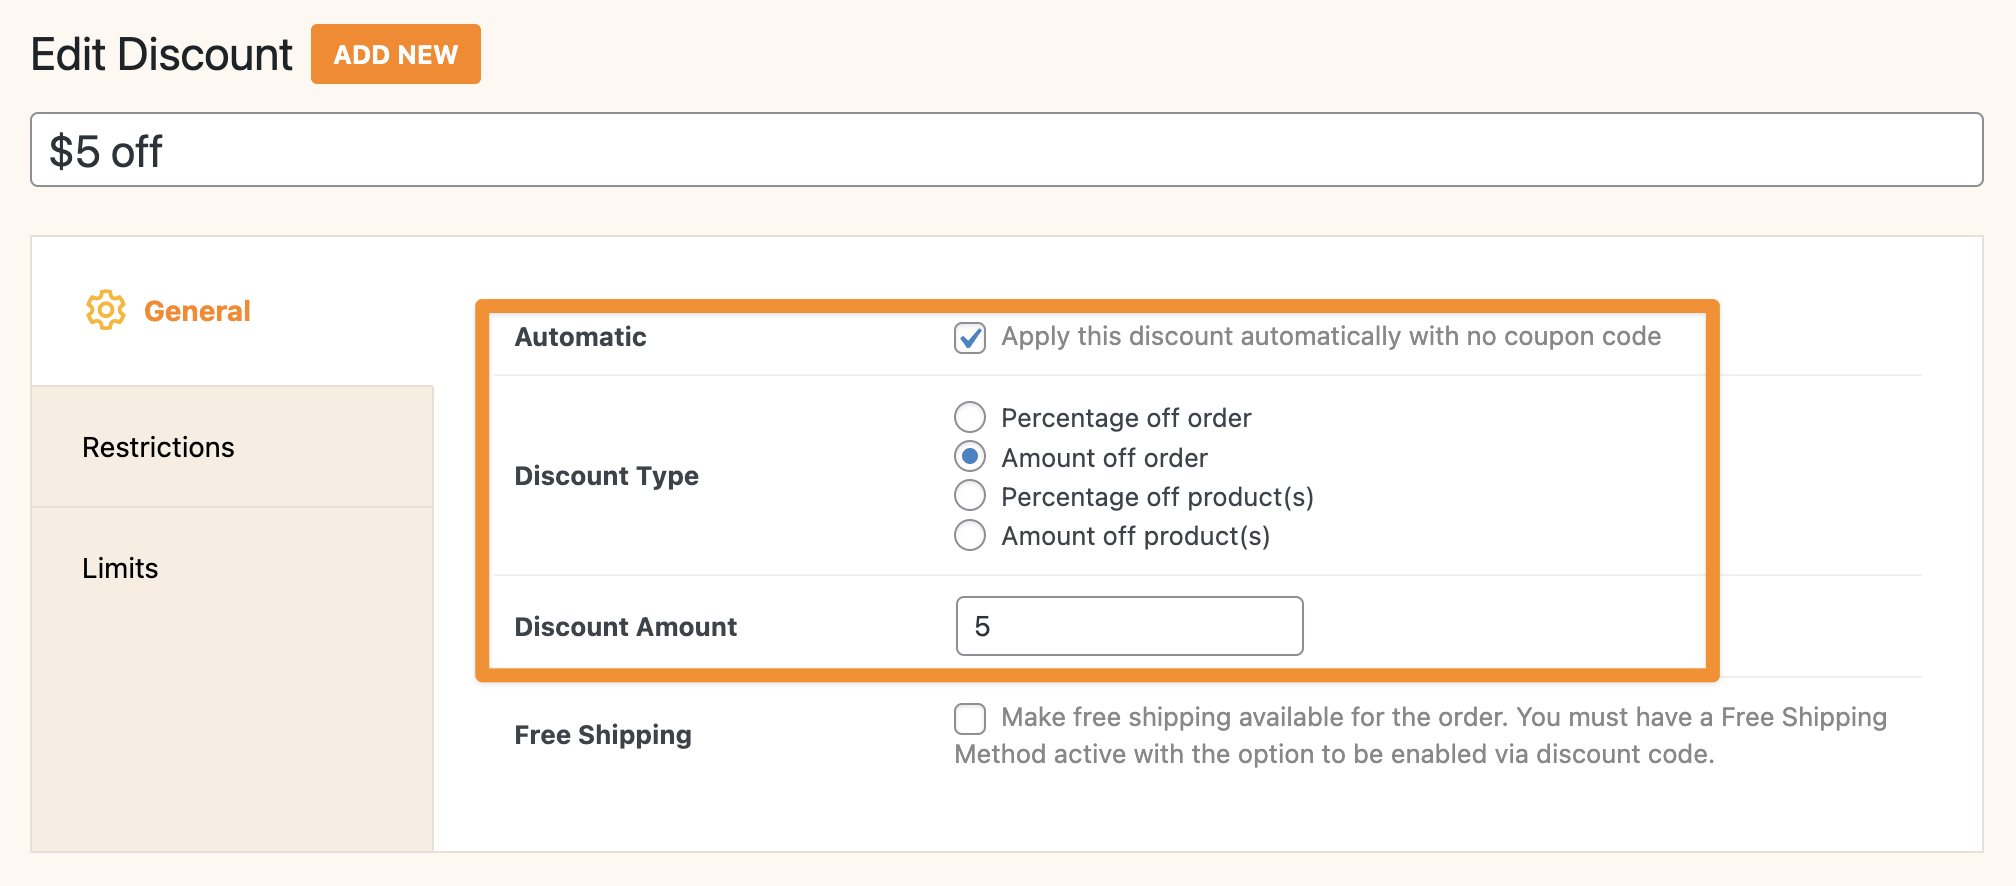This screenshot has height=886, width=2016.
Task: Choose Amount off product(s) option
Action: click(969, 535)
